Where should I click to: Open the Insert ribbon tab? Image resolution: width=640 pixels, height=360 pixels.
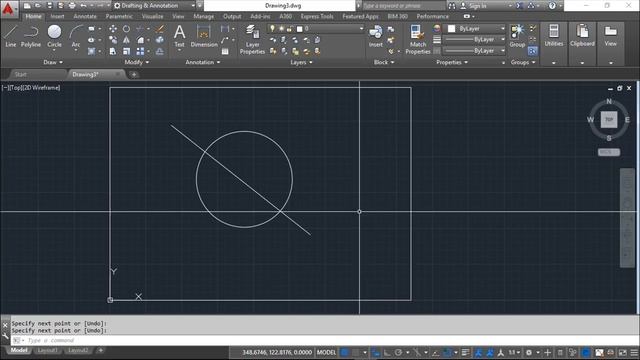58,16
